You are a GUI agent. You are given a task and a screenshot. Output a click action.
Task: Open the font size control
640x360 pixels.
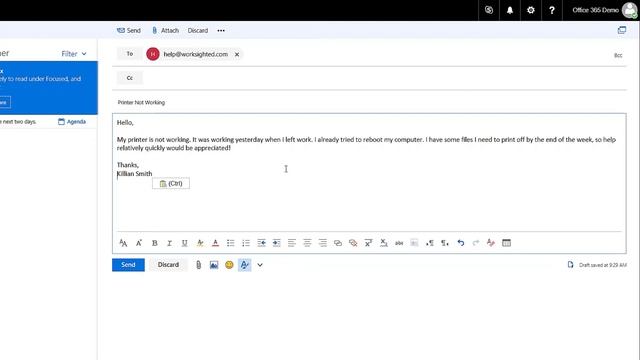[139, 243]
